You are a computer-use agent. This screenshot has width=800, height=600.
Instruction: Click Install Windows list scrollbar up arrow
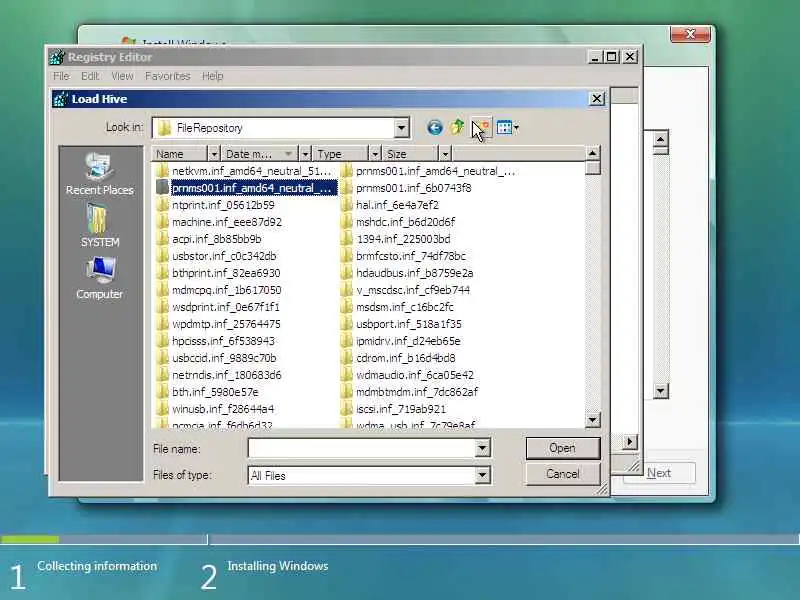point(661,139)
